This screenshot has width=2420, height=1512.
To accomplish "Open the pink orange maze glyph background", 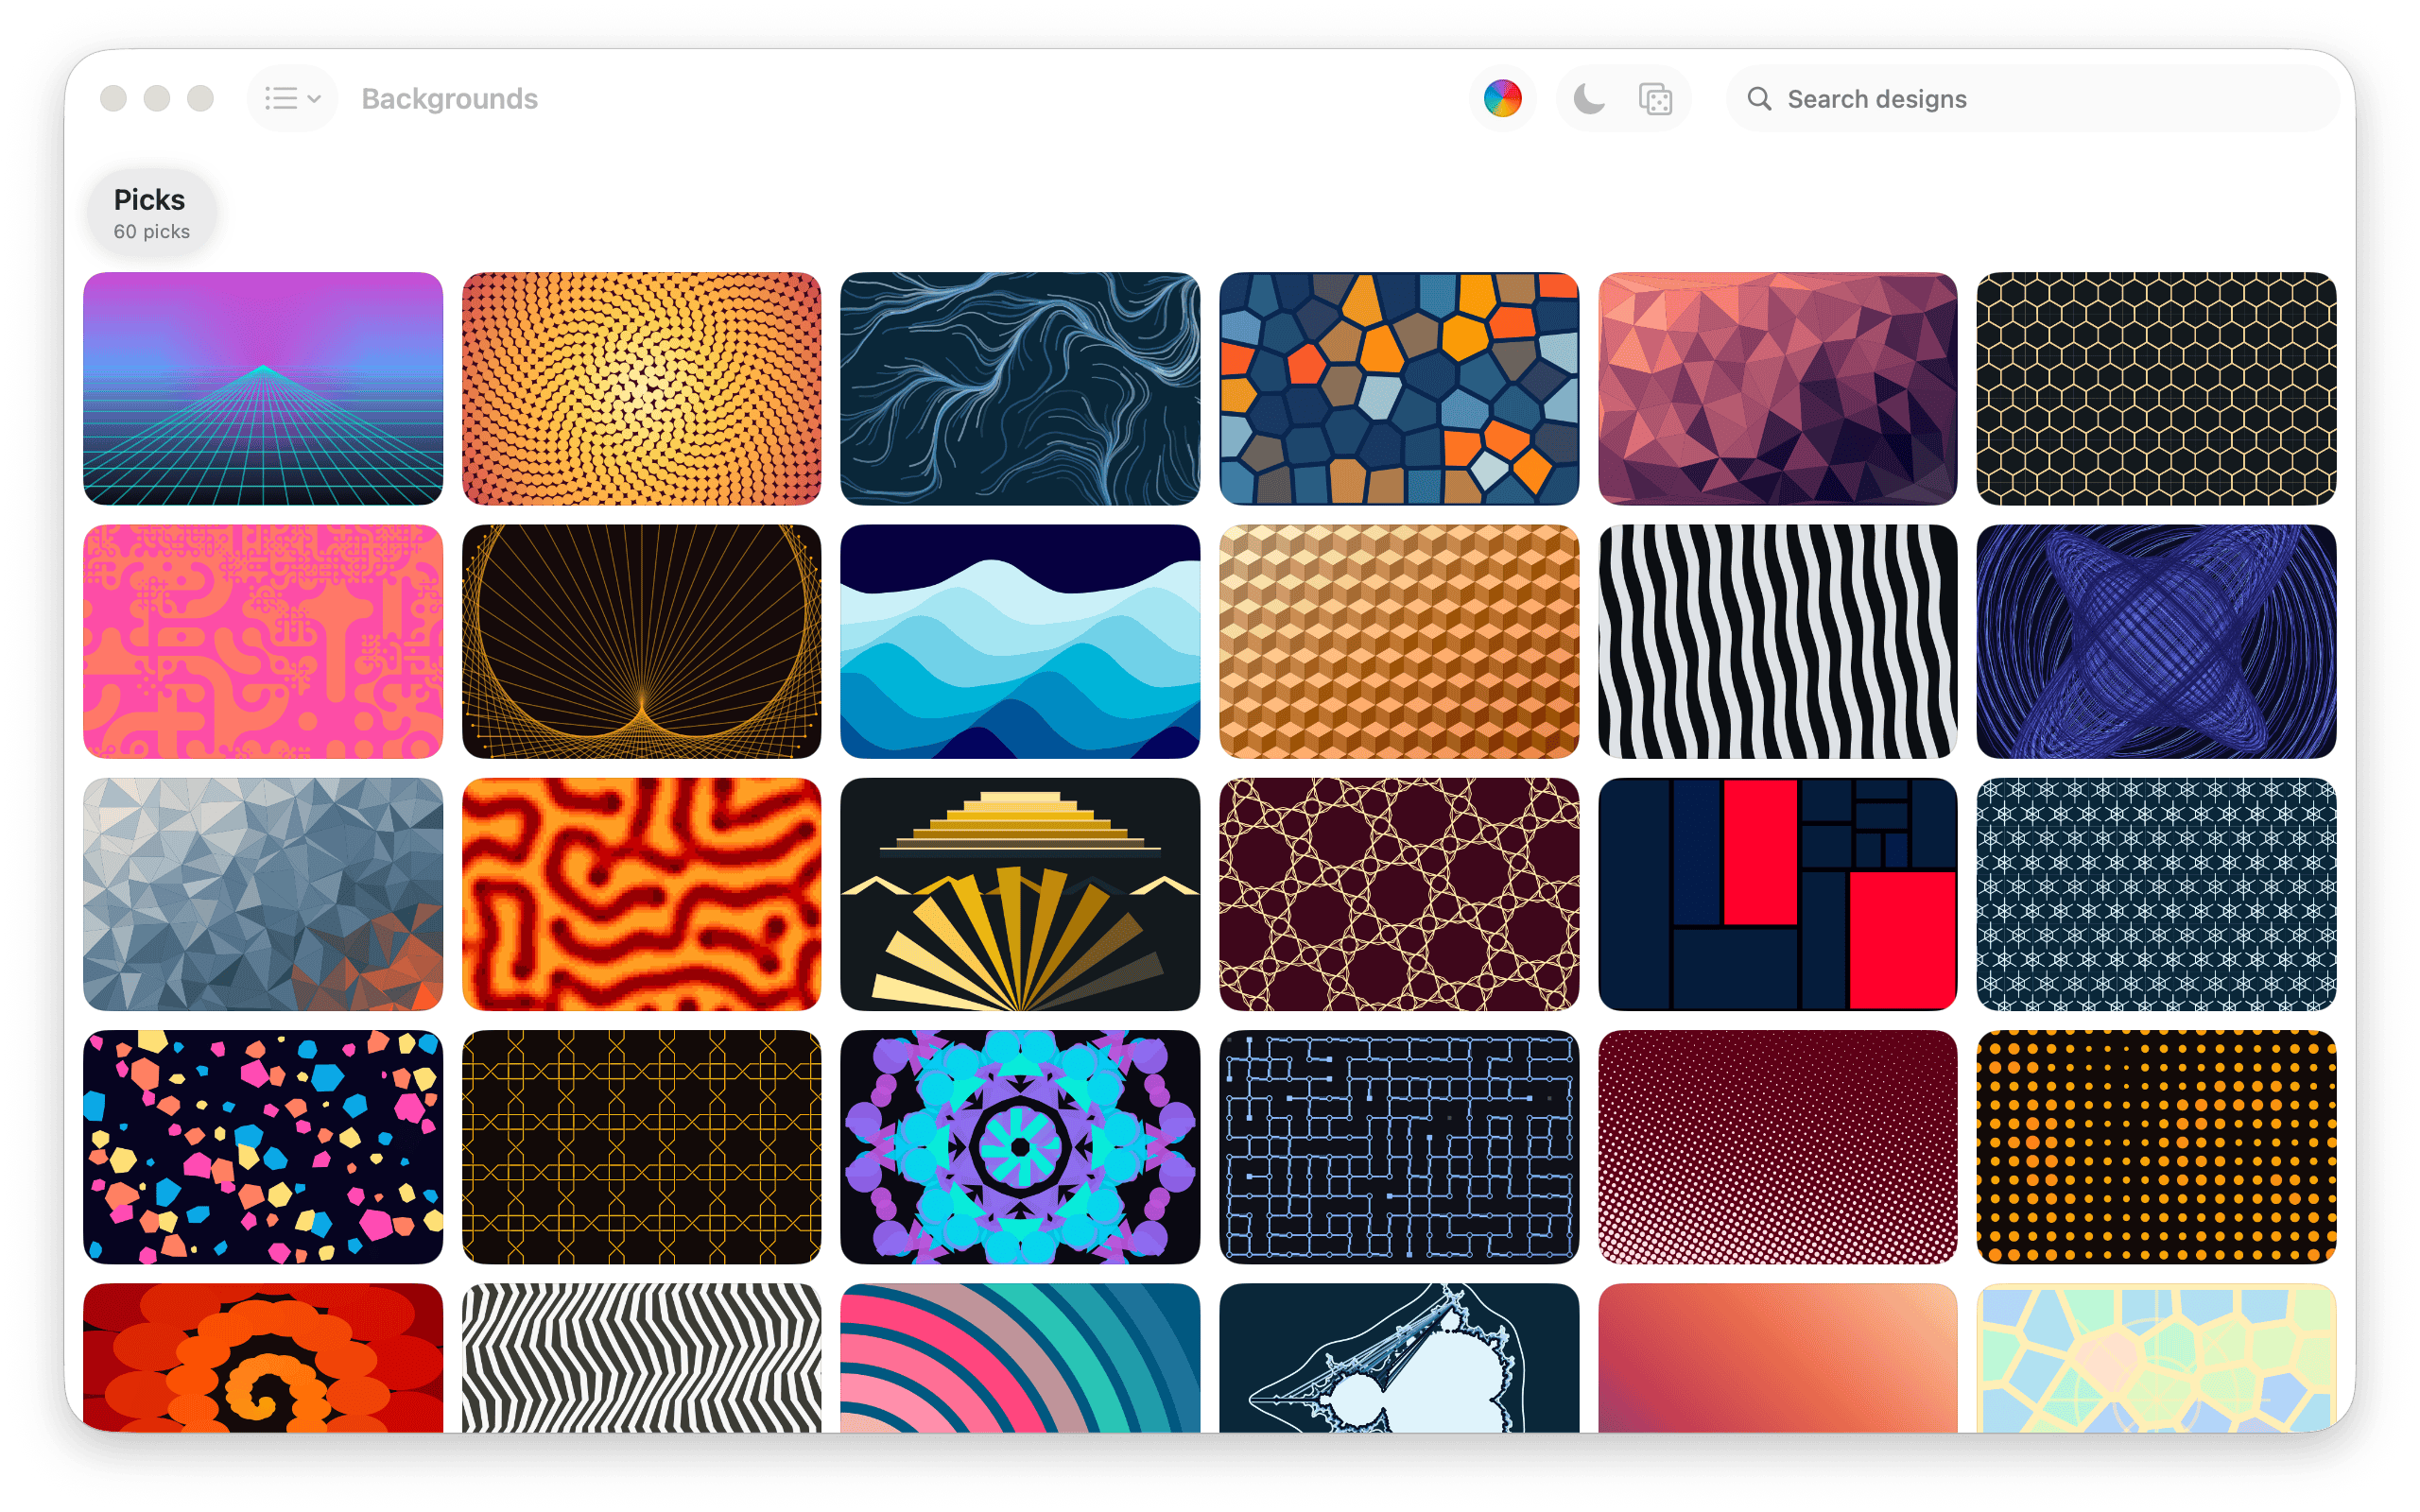I will tap(263, 641).
